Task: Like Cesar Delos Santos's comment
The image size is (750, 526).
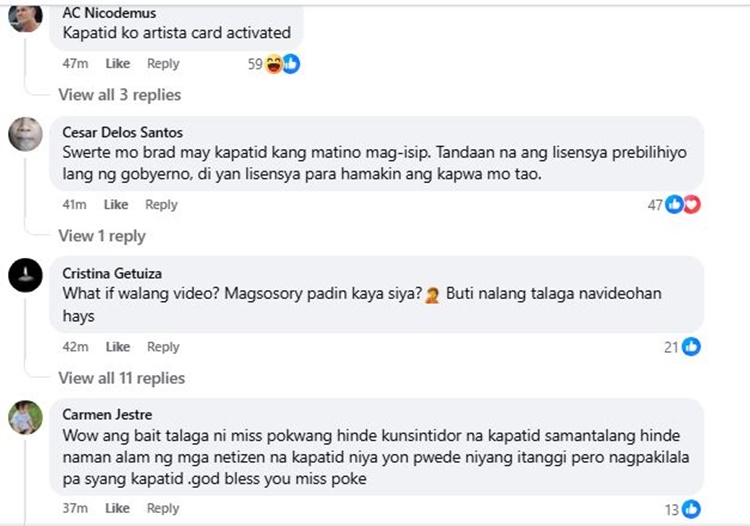Action: (116, 205)
